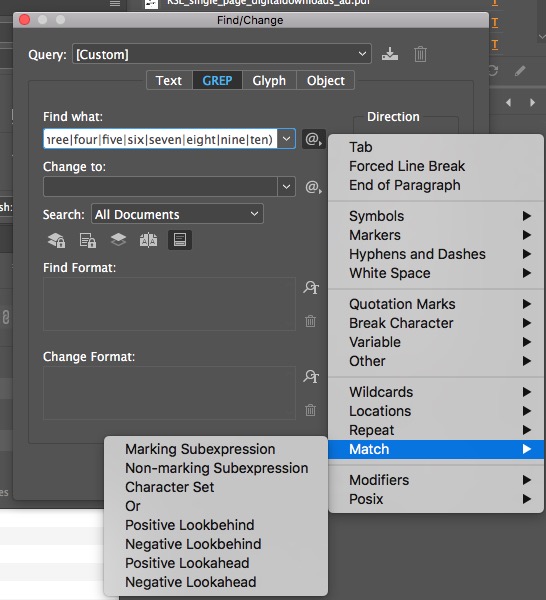Expand the Quotation Marks submenu
Viewport: 546px width, 600px height.
436,304
